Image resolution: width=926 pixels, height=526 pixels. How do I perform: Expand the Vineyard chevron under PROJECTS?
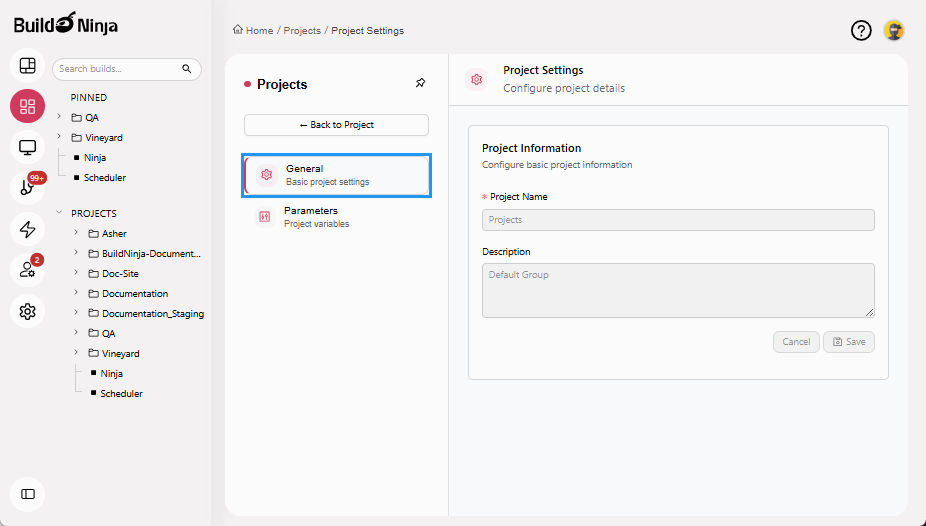(76, 352)
